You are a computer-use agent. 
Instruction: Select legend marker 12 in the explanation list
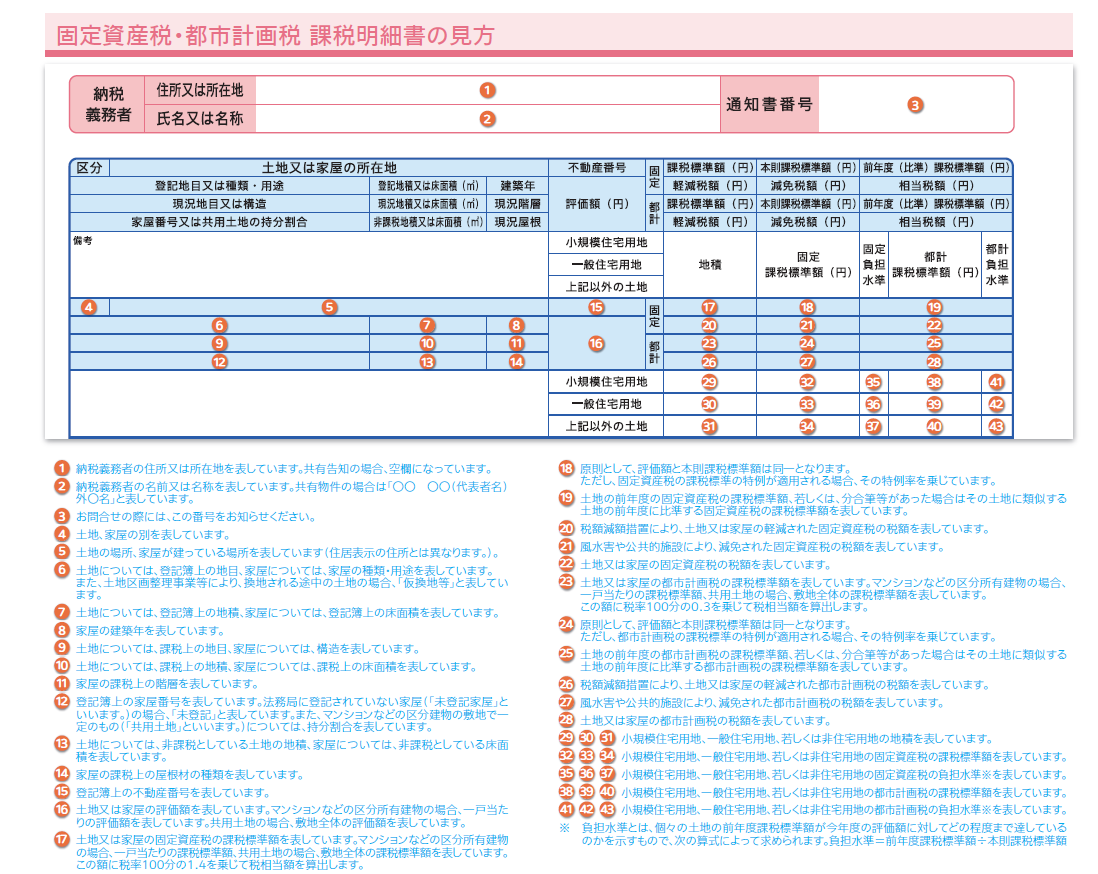point(62,702)
